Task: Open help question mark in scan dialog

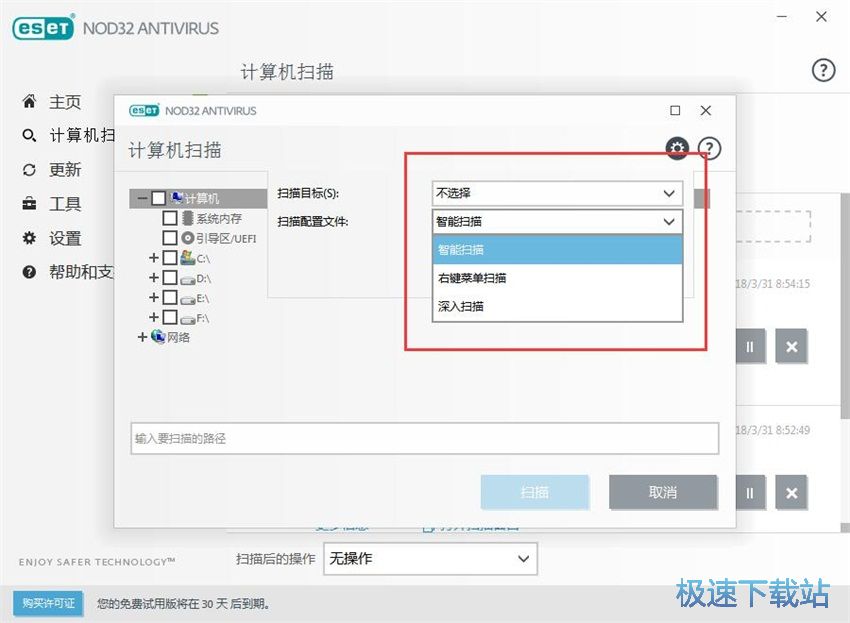Action: pyautogui.click(x=709, y=148)
